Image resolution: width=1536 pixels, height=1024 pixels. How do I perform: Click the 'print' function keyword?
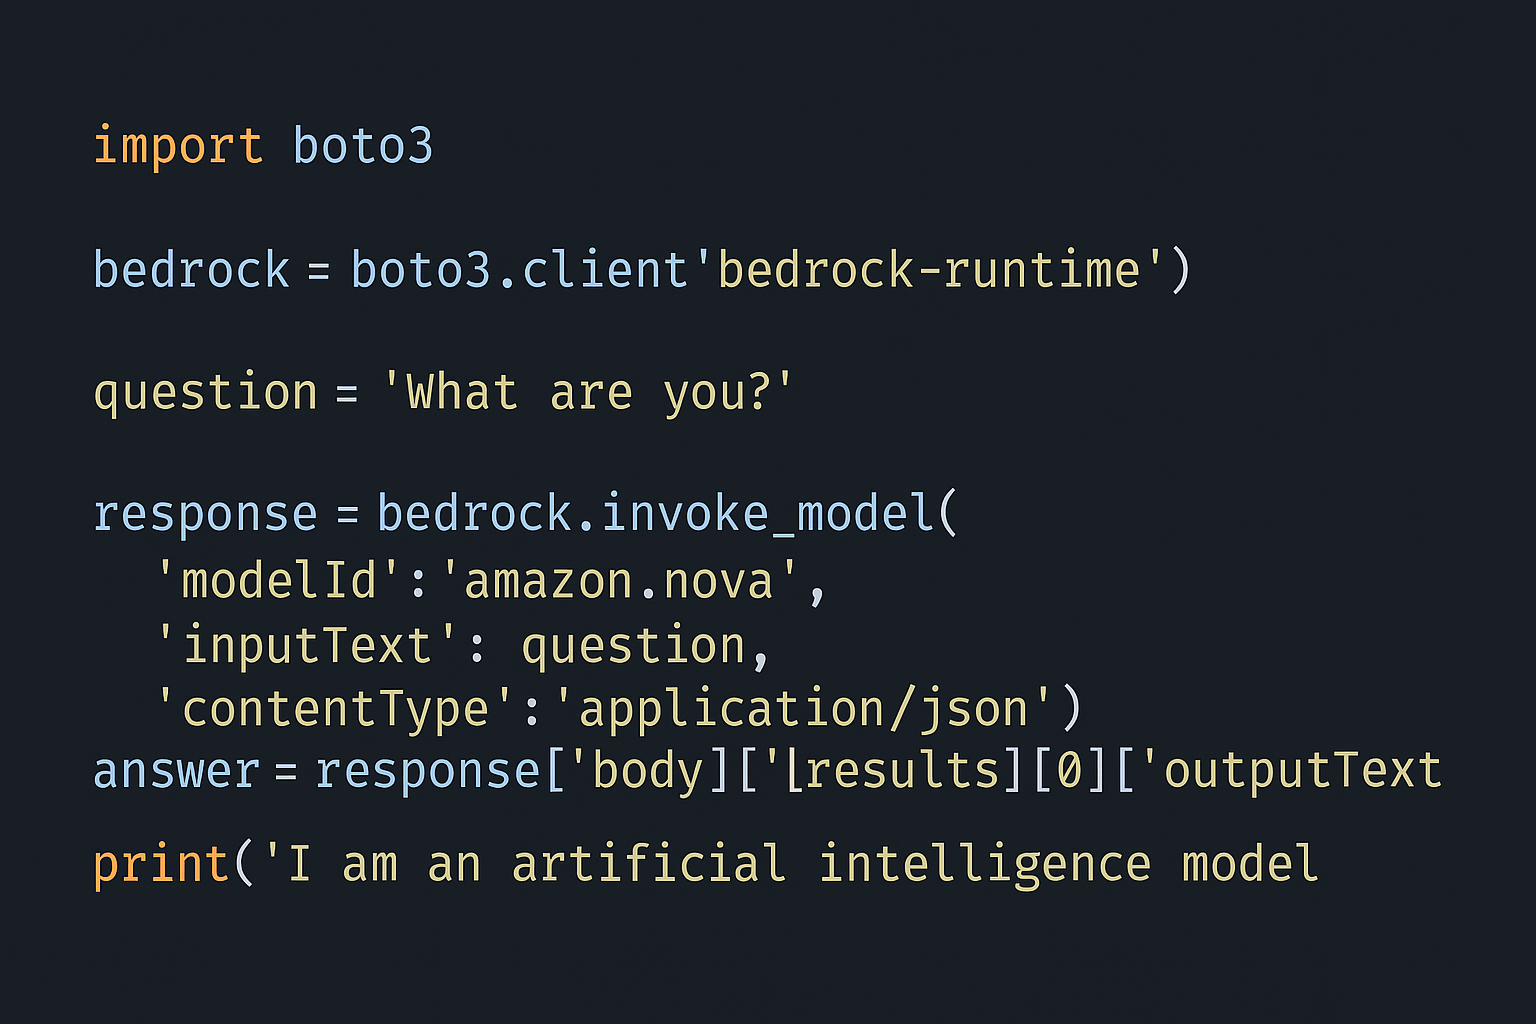pyautogui.click(x=161, y=865)
